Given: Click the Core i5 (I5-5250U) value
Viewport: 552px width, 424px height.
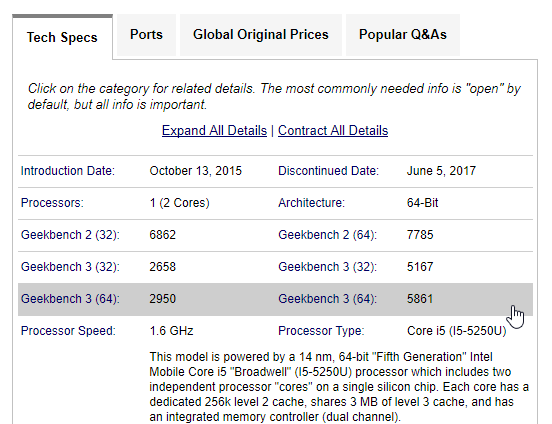Looking at the screenshot, I should (x=457, y=331).
